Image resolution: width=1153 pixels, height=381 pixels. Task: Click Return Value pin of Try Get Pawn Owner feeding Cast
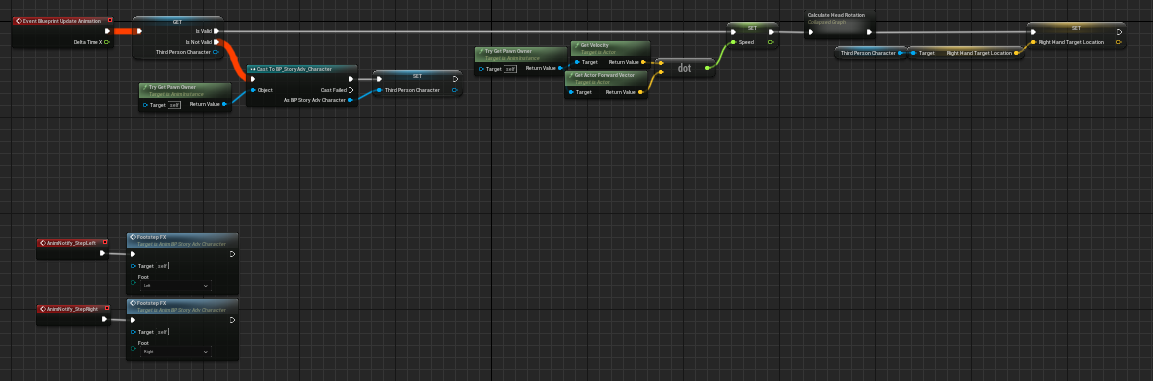(x=224, y=104)
